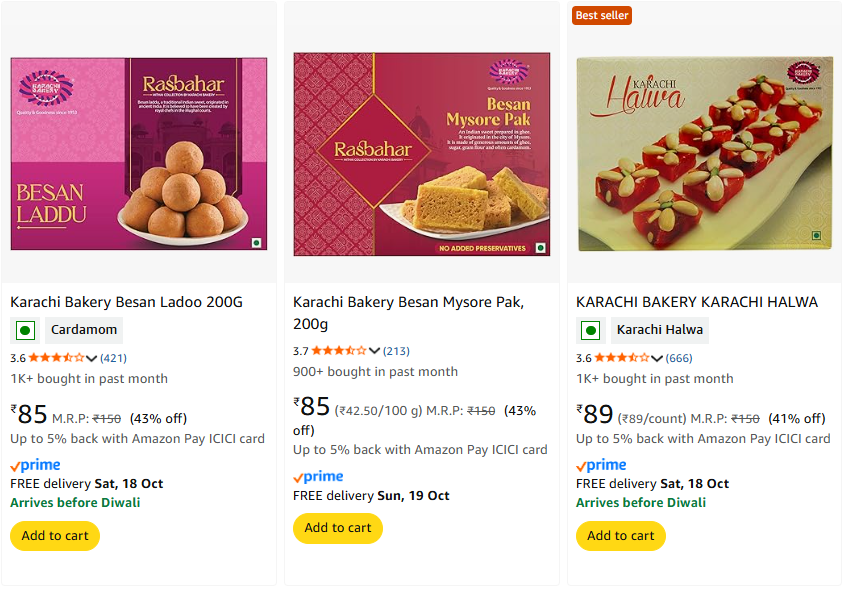The image size is (845, 590).
Task: Click star rating icons for Karachi Halwa
Action: pyautogui.click(x=622, y=358)
